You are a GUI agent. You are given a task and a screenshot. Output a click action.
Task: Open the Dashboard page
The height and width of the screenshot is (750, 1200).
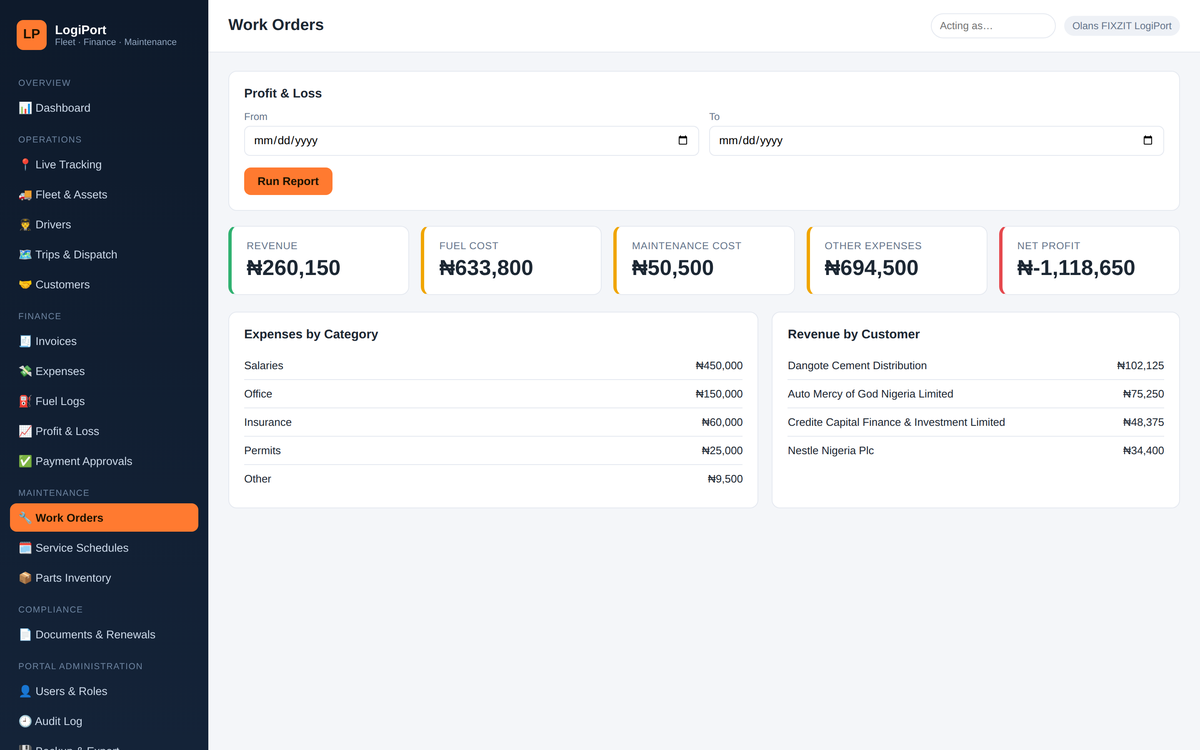tap(104, 108)
